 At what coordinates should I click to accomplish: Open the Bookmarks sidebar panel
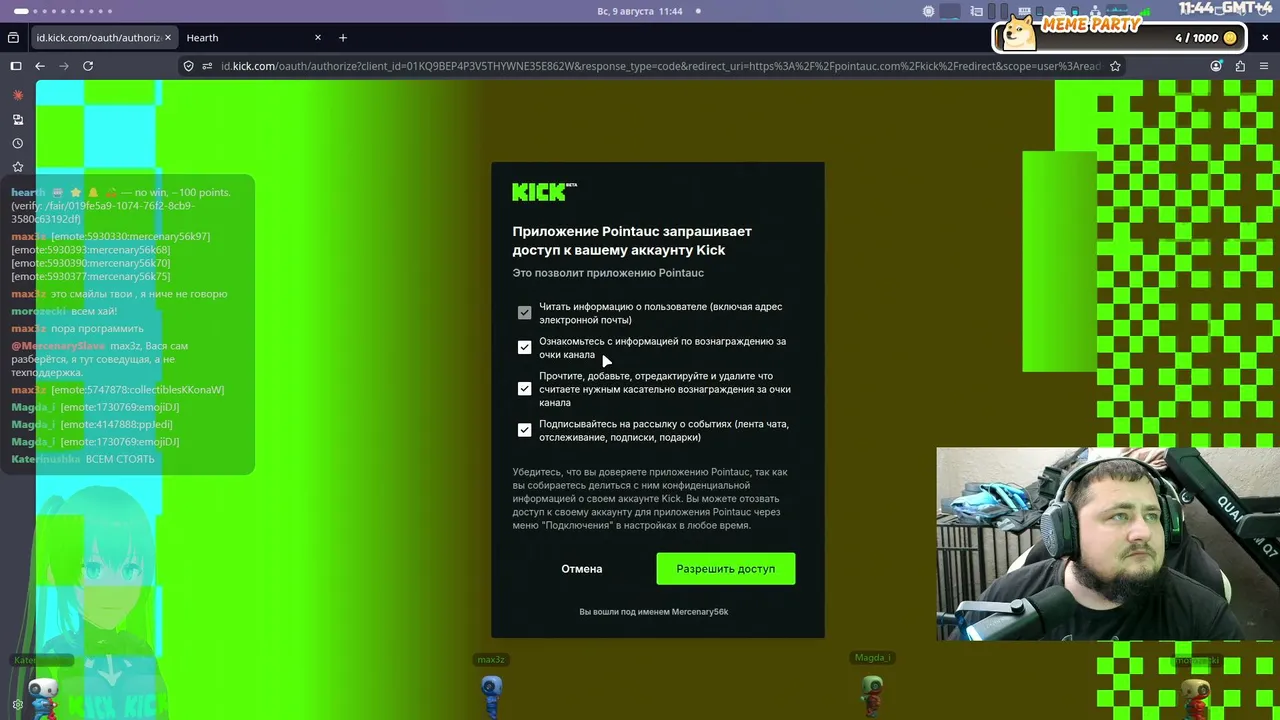click(x=18, y=167)
